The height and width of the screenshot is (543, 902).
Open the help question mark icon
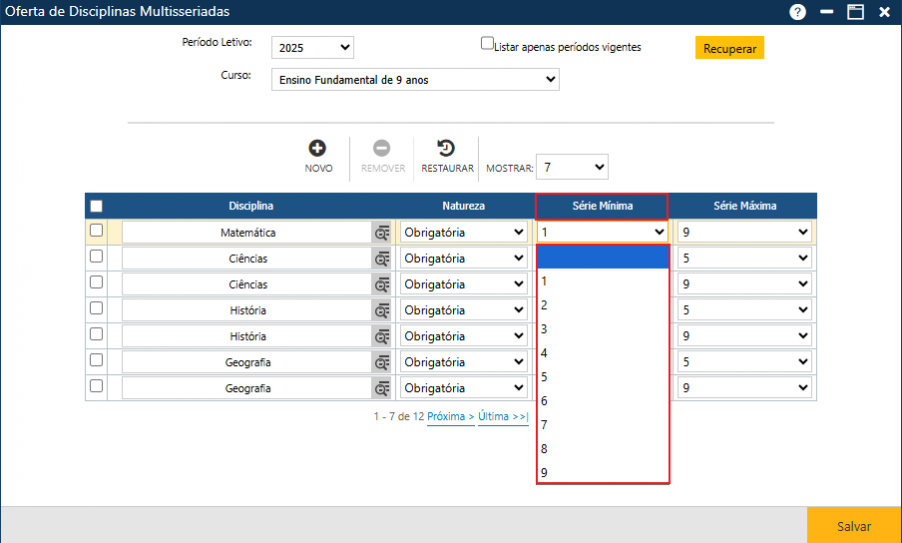coord(797,12)
